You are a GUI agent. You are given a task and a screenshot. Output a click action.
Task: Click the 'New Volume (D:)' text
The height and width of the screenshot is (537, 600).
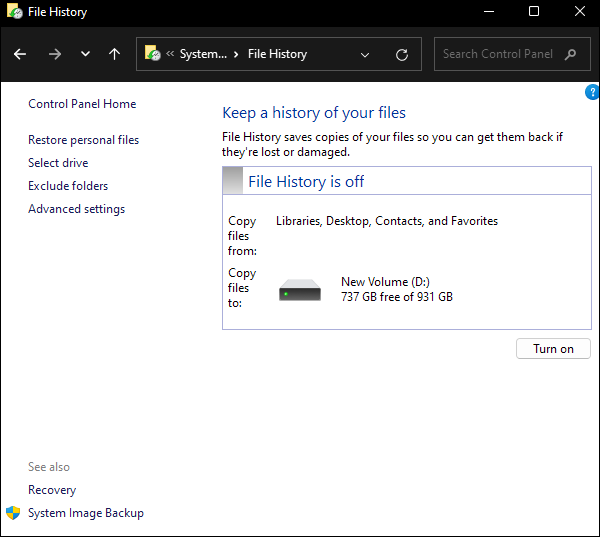coord(385,282)
